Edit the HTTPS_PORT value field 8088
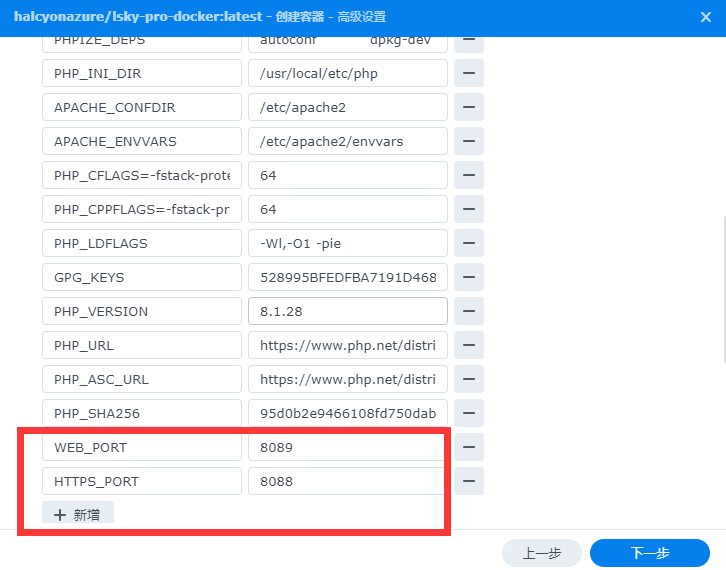Screen dimensions: 726x570 (347, 481)
